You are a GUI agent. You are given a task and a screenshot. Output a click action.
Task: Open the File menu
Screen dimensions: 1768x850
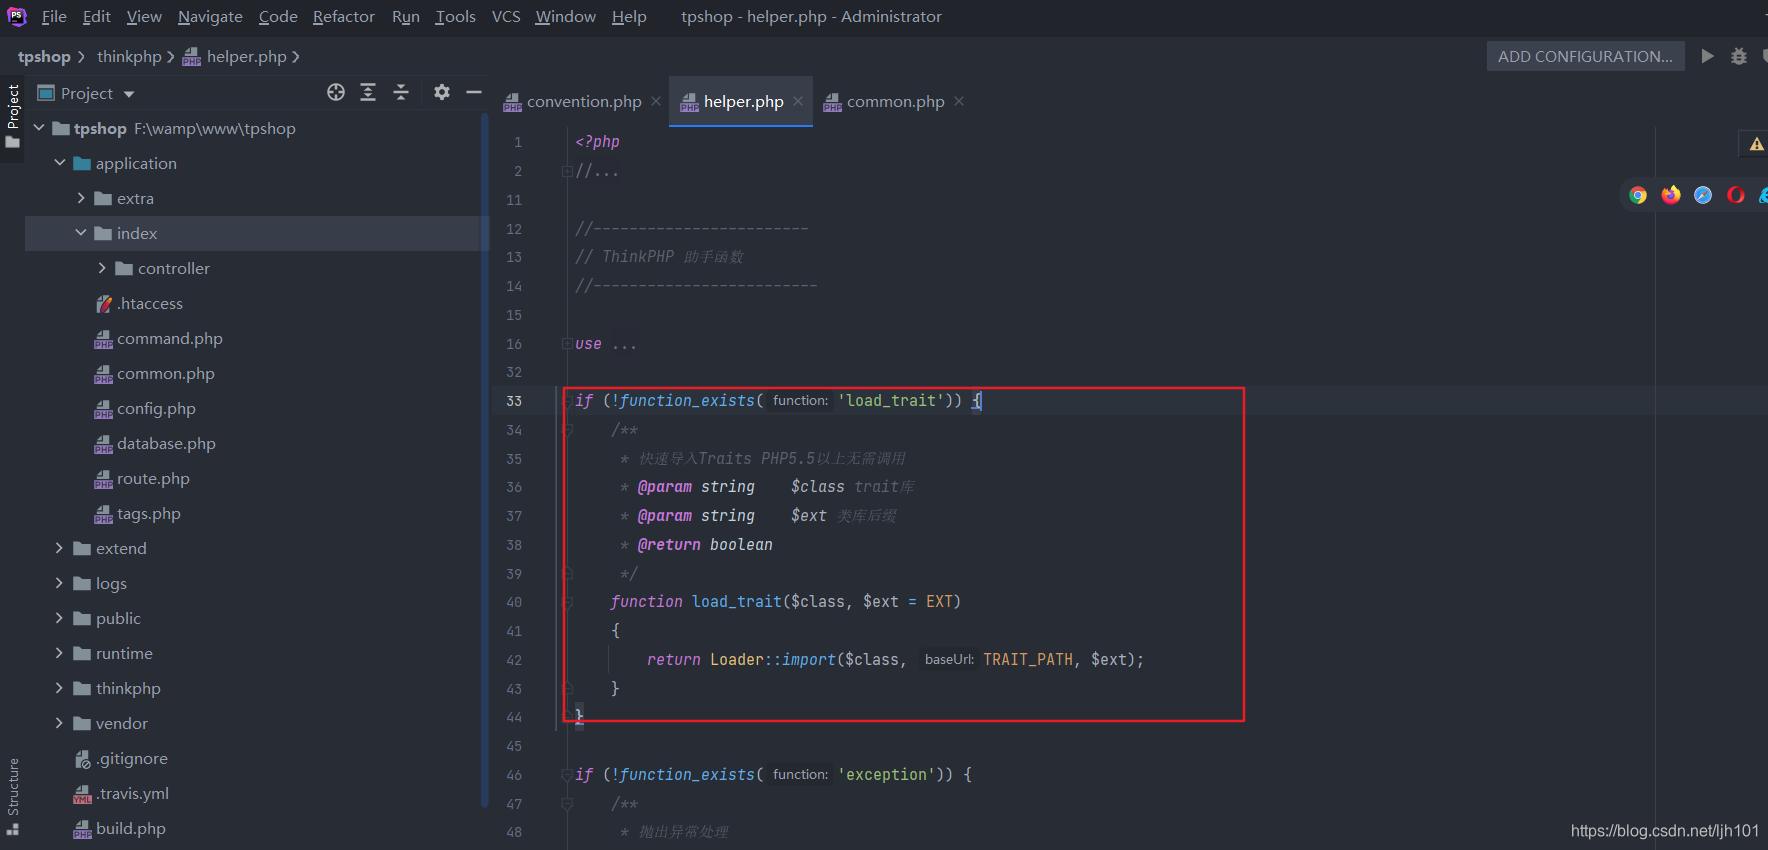click(54, 16)
